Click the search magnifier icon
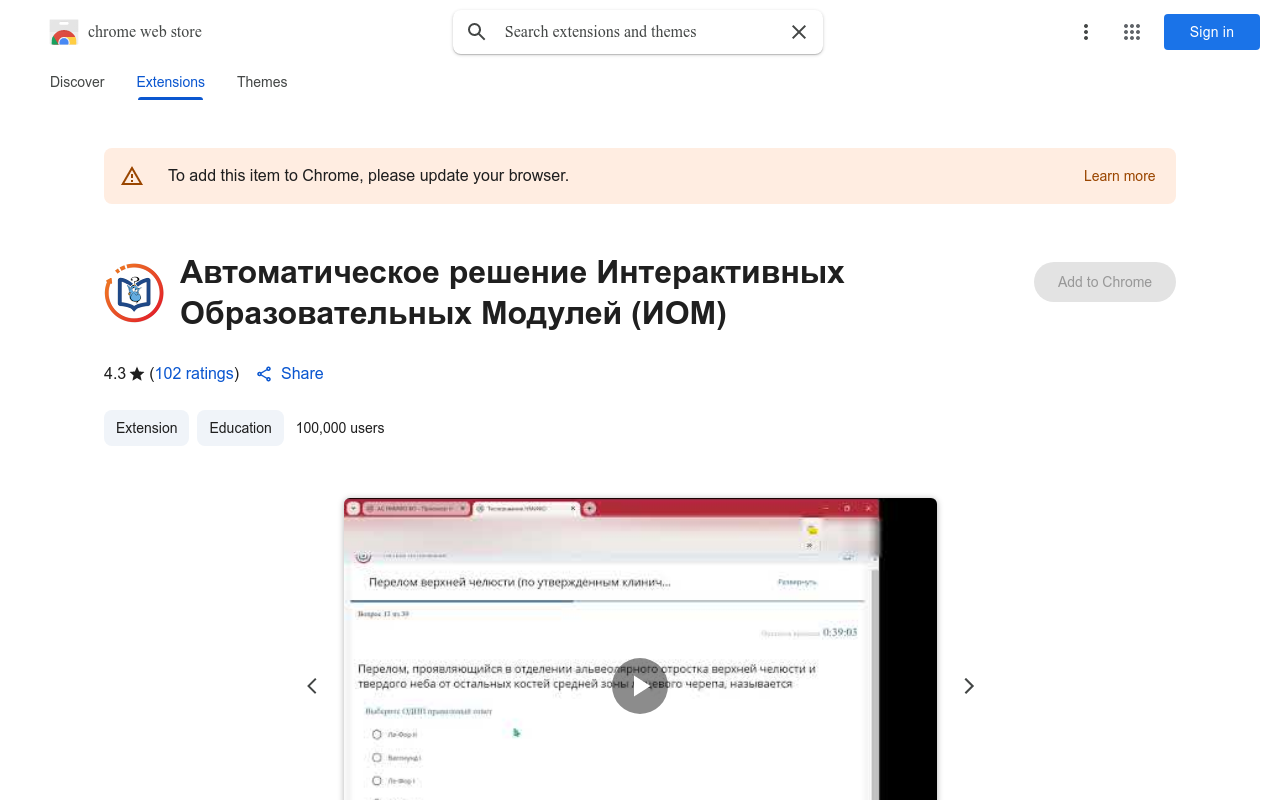Screen dimensions: 1280x800 (x=476, y=32)
